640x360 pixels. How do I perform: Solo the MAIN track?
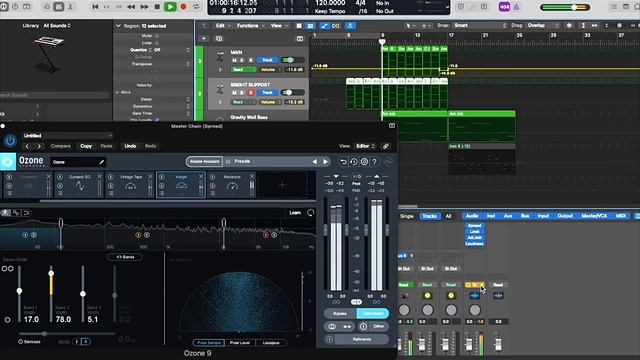tap(242, 60)
